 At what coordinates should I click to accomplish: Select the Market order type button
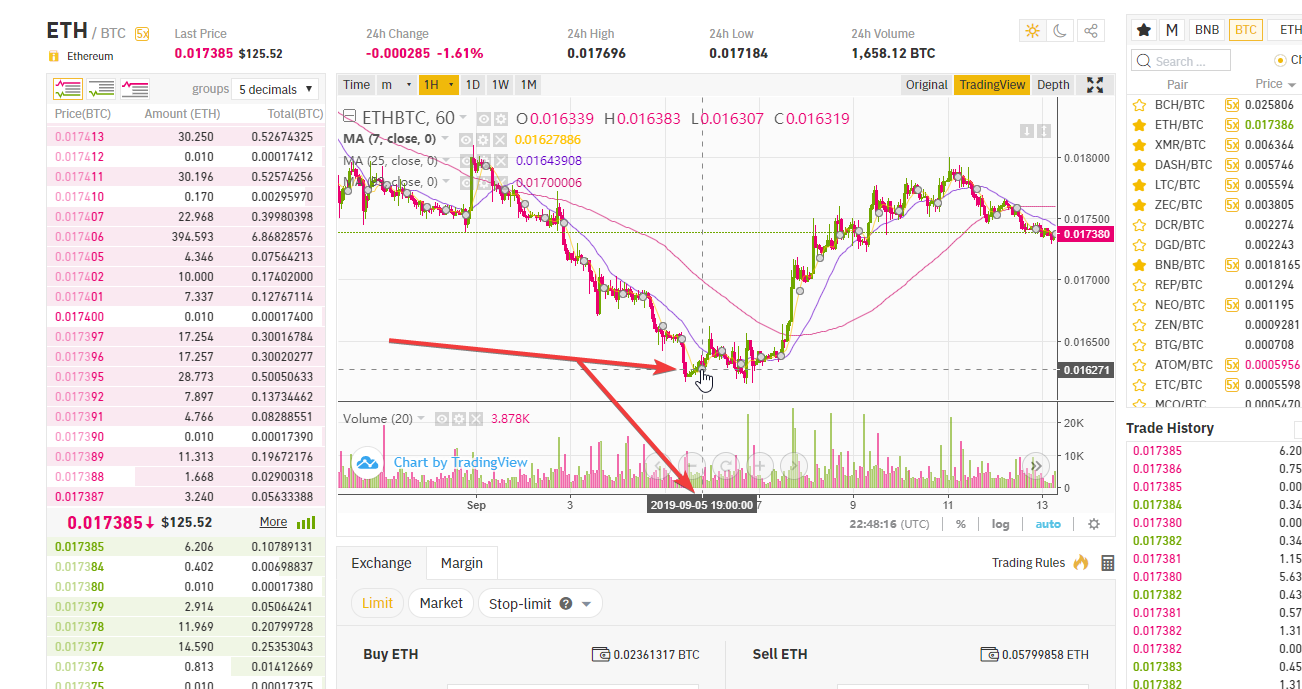[x=441, y=604]
